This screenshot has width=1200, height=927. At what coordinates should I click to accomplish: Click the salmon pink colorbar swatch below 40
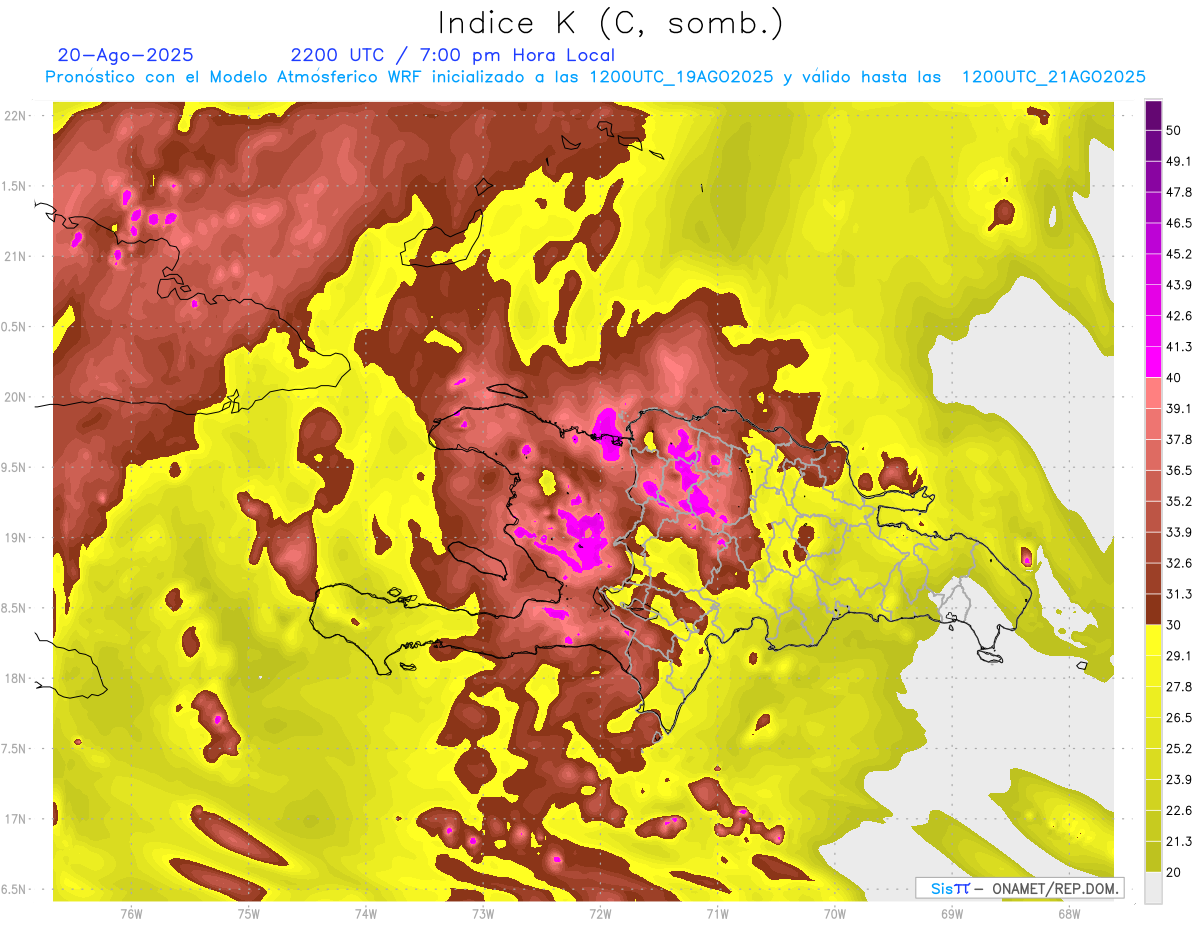pos(1153,393)
